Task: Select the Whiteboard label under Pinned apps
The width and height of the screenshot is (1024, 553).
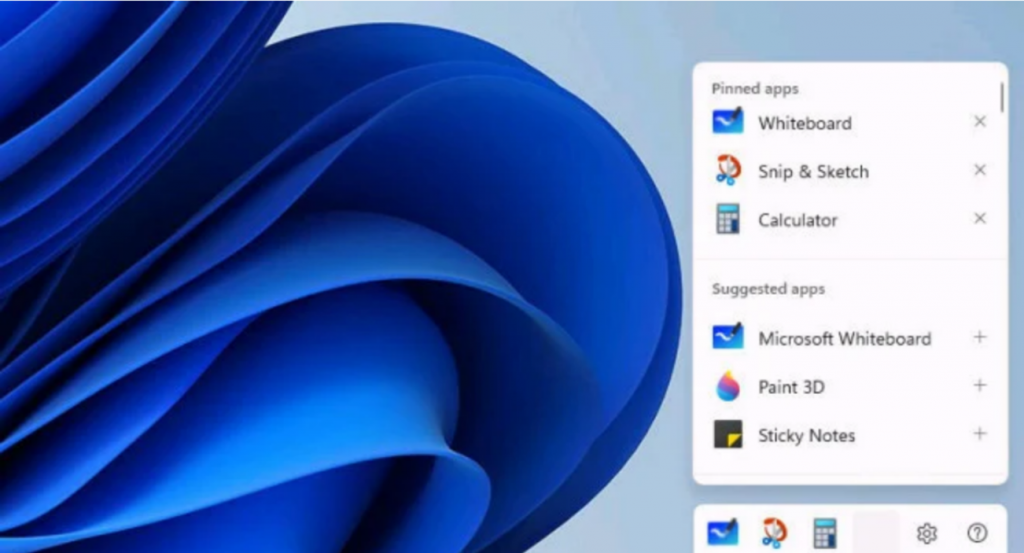Action: click(805, 123)
